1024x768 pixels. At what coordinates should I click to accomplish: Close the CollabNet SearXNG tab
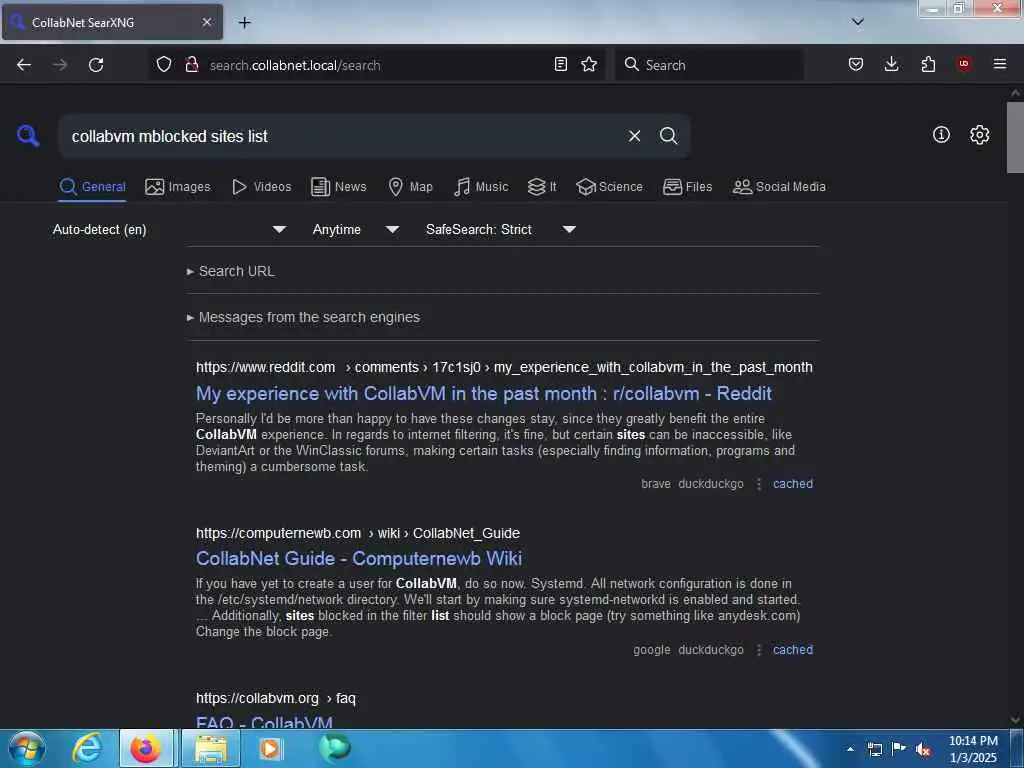pyautogui.click(x=206, y=22)
